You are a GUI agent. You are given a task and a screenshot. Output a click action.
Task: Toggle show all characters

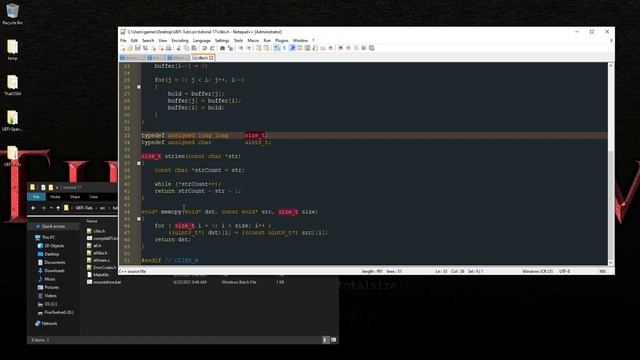tap(284, 48)
